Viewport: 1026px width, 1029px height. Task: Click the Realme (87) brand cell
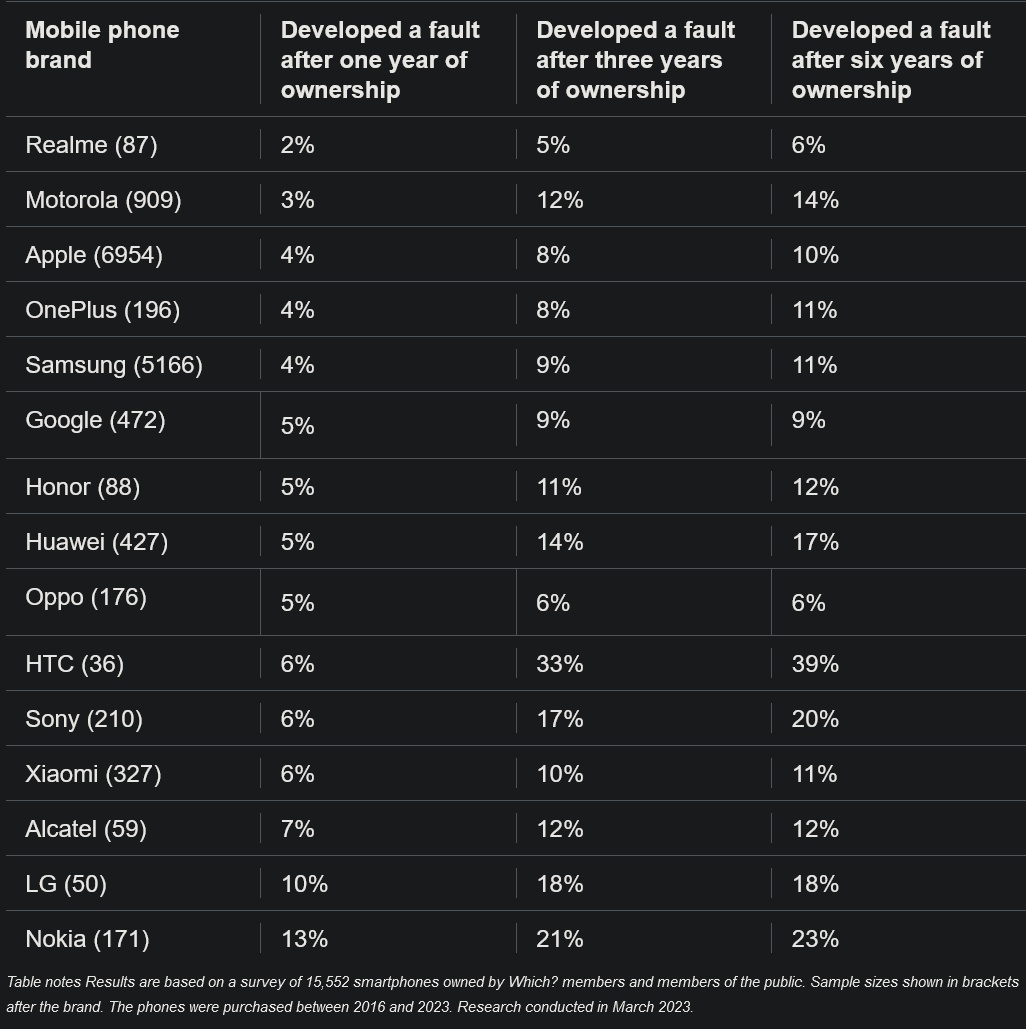(91, 145)
